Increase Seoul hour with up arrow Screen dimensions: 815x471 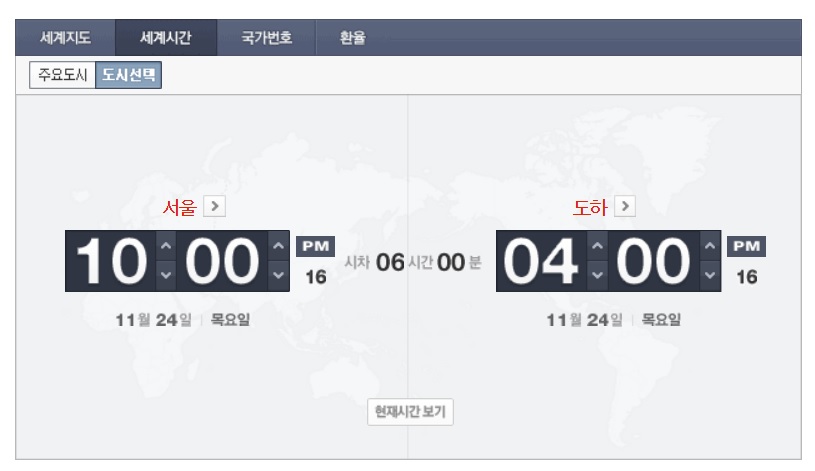click(x=166, y=246)
